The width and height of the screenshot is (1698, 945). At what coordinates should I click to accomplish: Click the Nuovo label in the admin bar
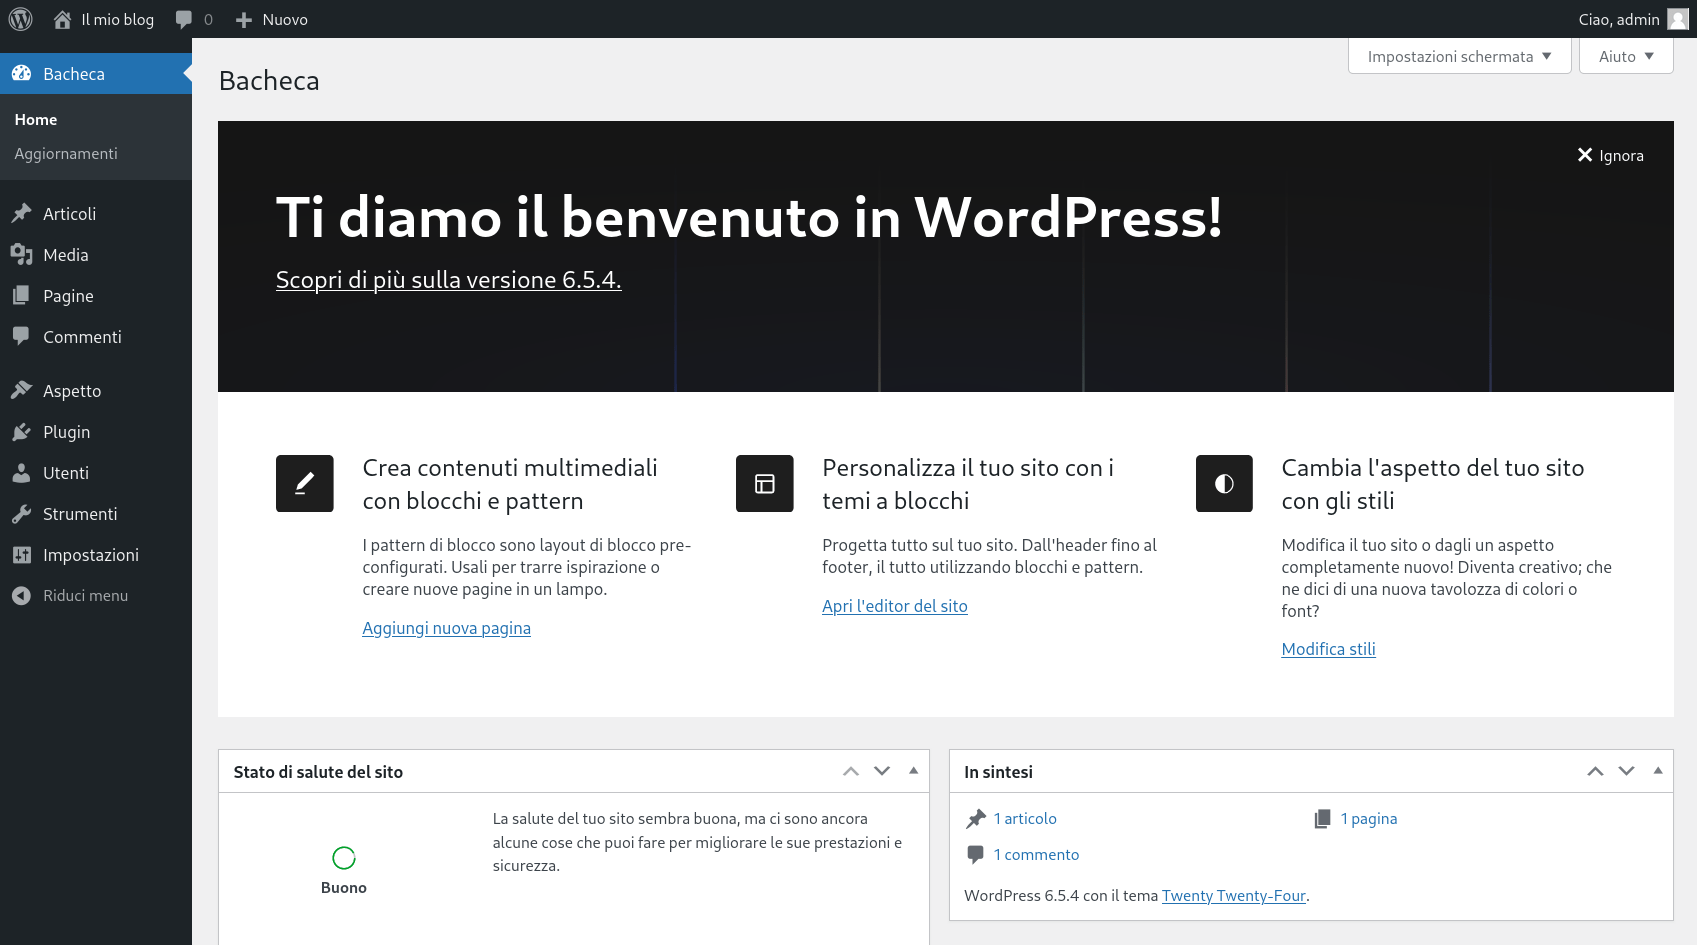285,19
